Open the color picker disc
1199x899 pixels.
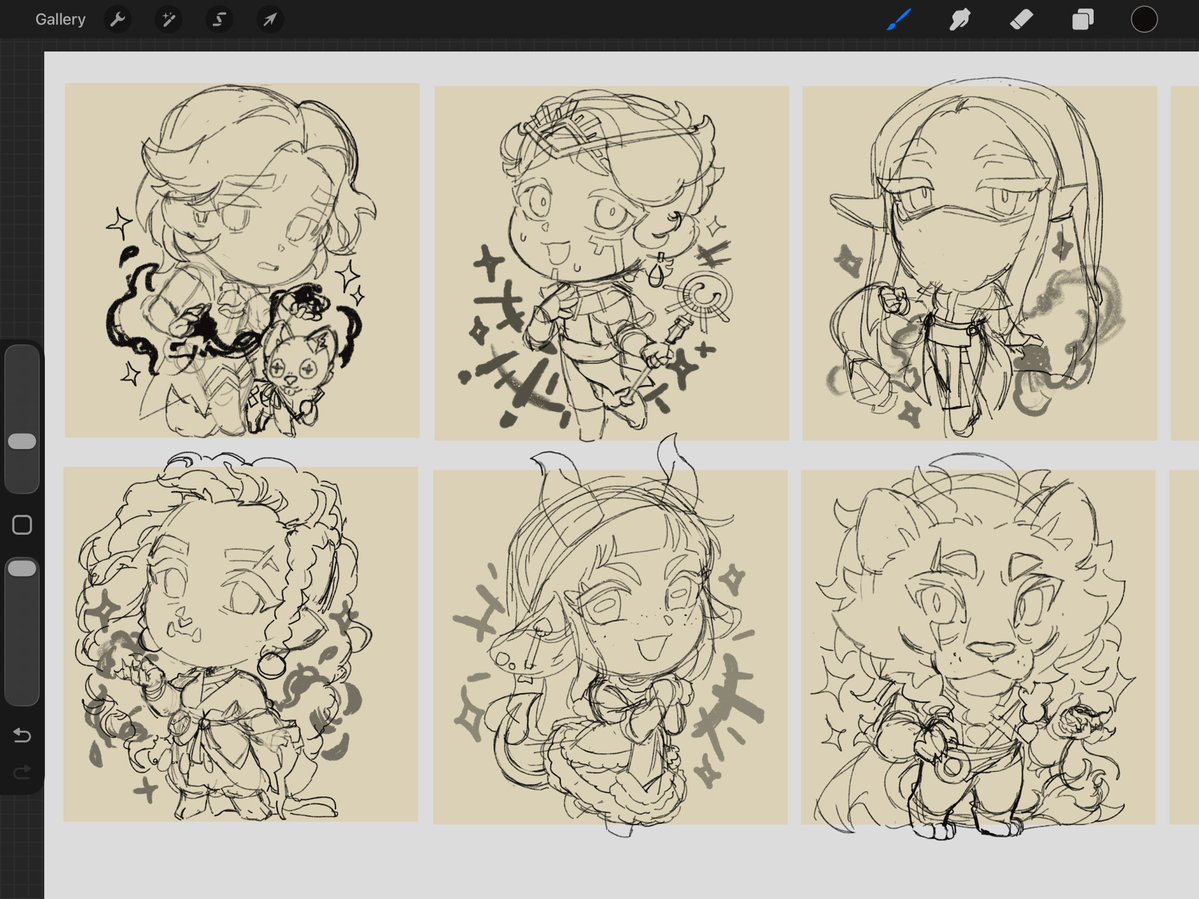pyautogui.click(x=1144, y=19)
